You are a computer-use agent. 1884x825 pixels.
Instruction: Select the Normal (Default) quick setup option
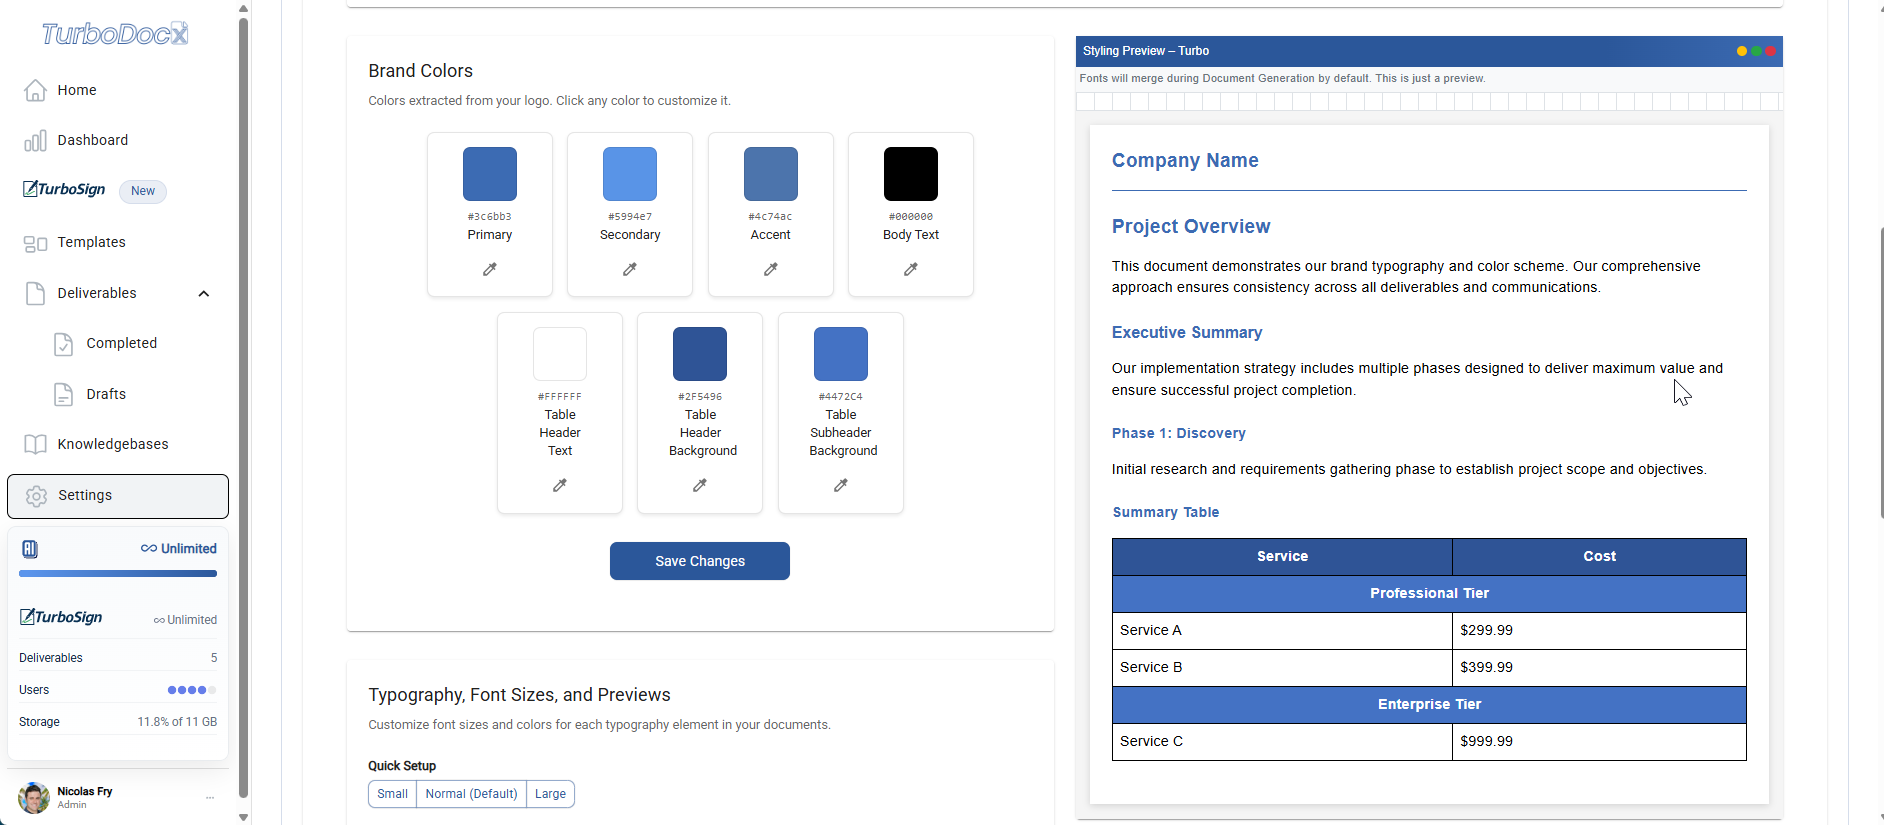coord(471,794)
